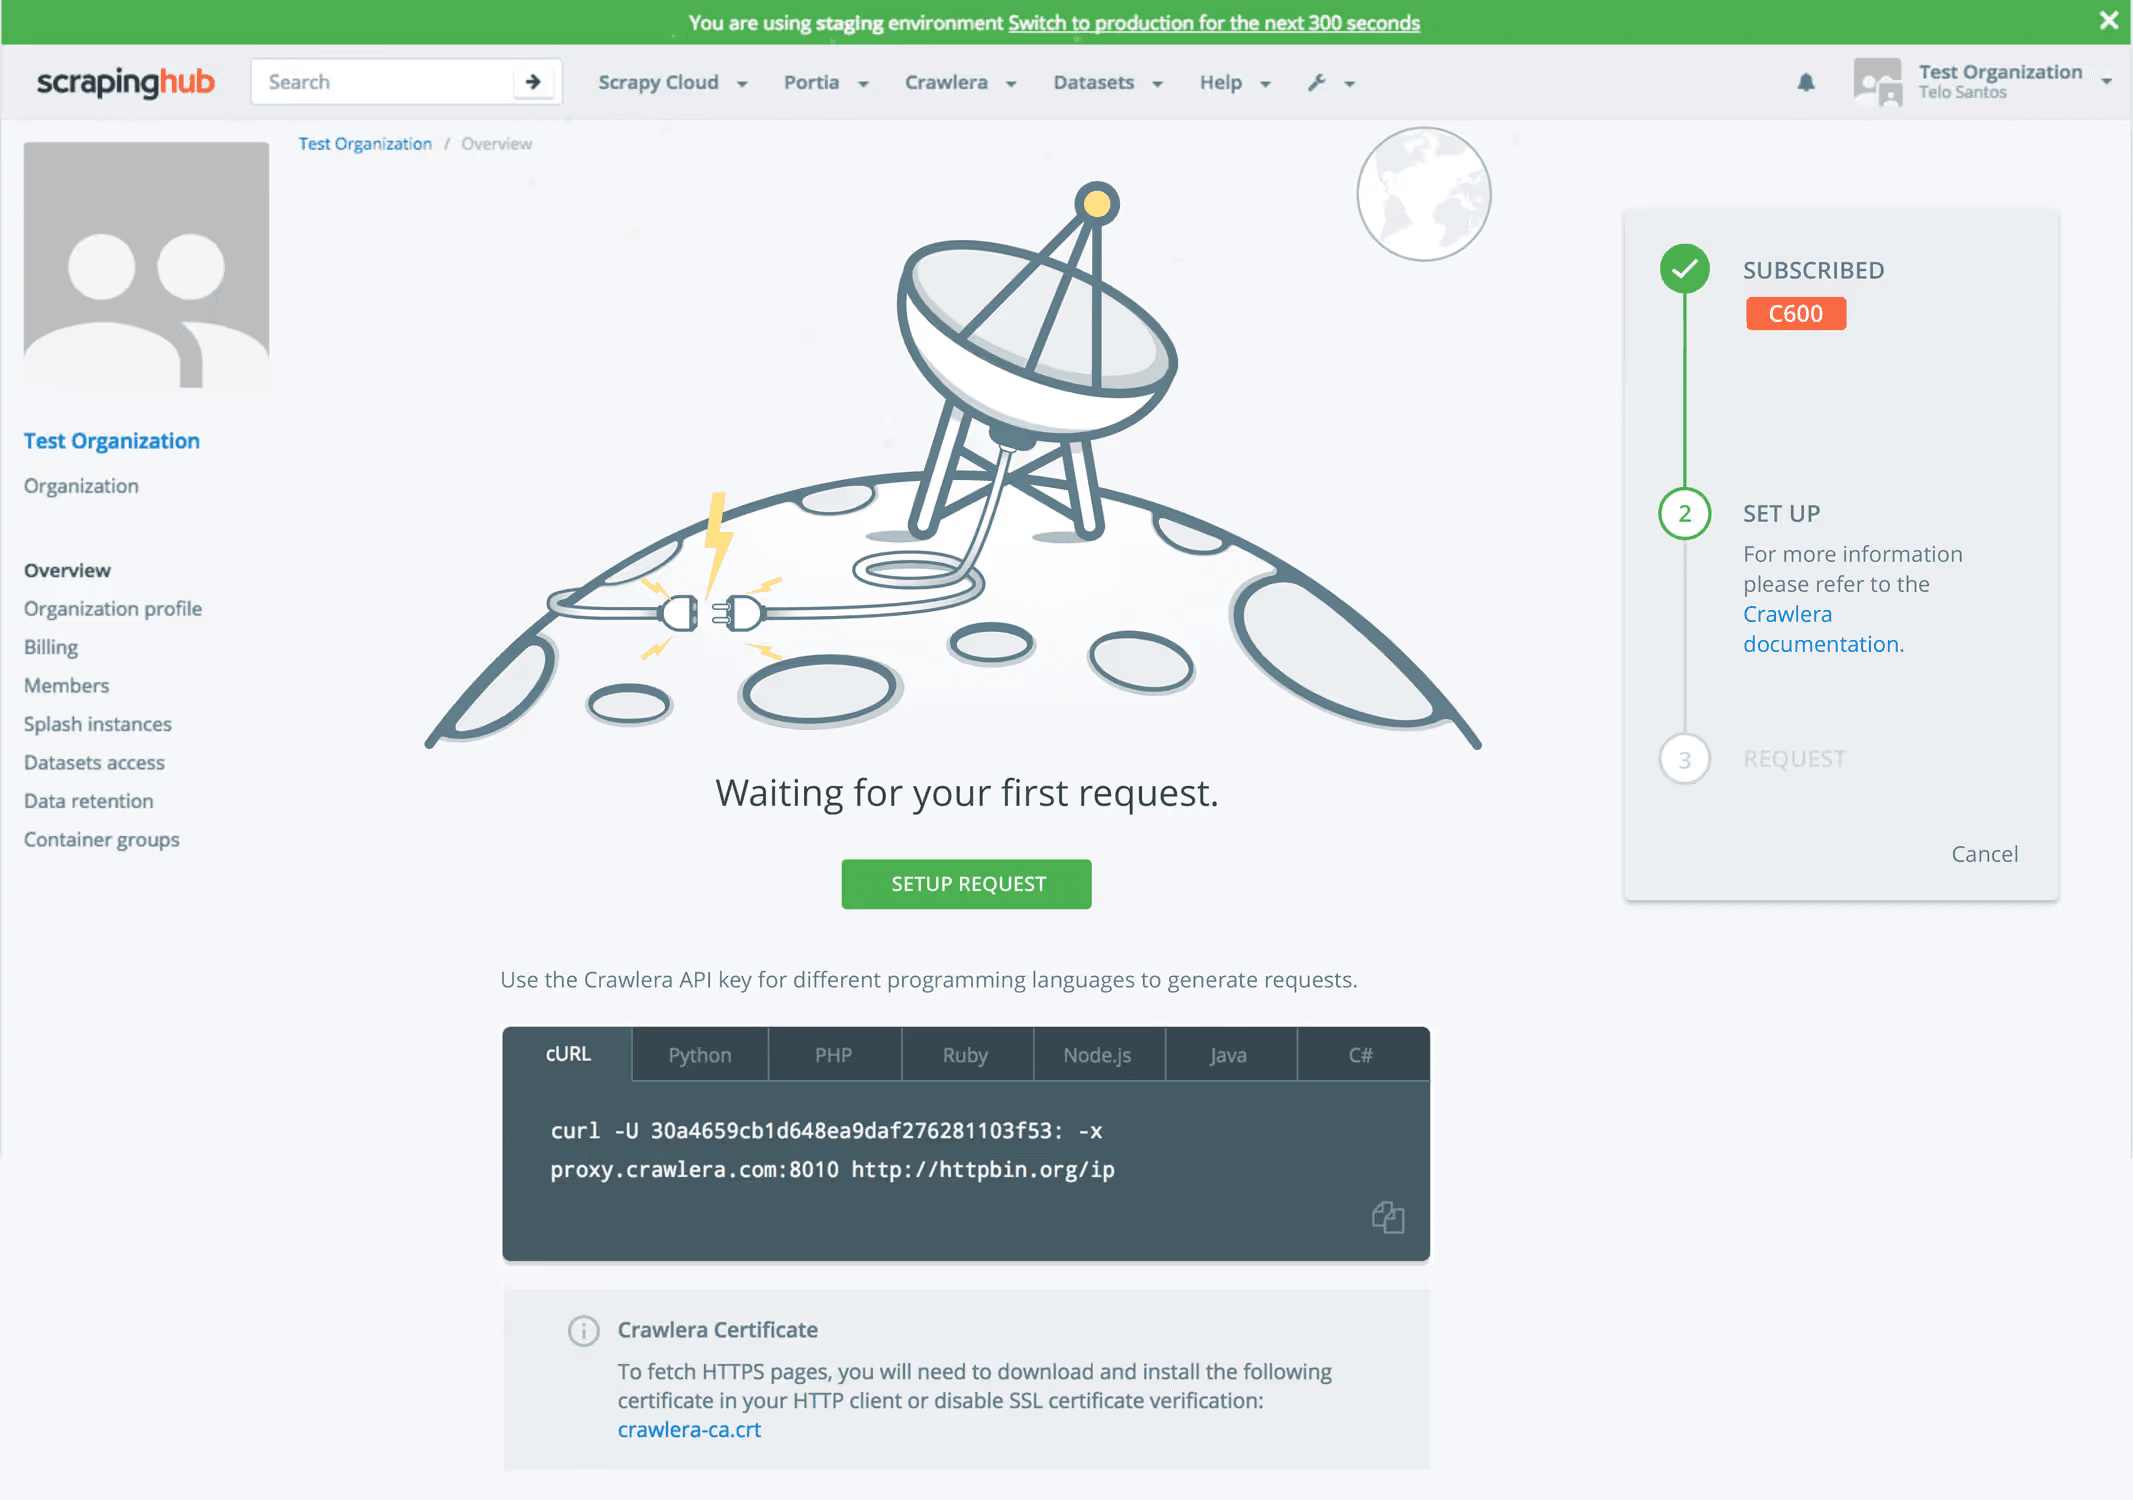Click the notifications bell icon

[x=1806, y=83]
